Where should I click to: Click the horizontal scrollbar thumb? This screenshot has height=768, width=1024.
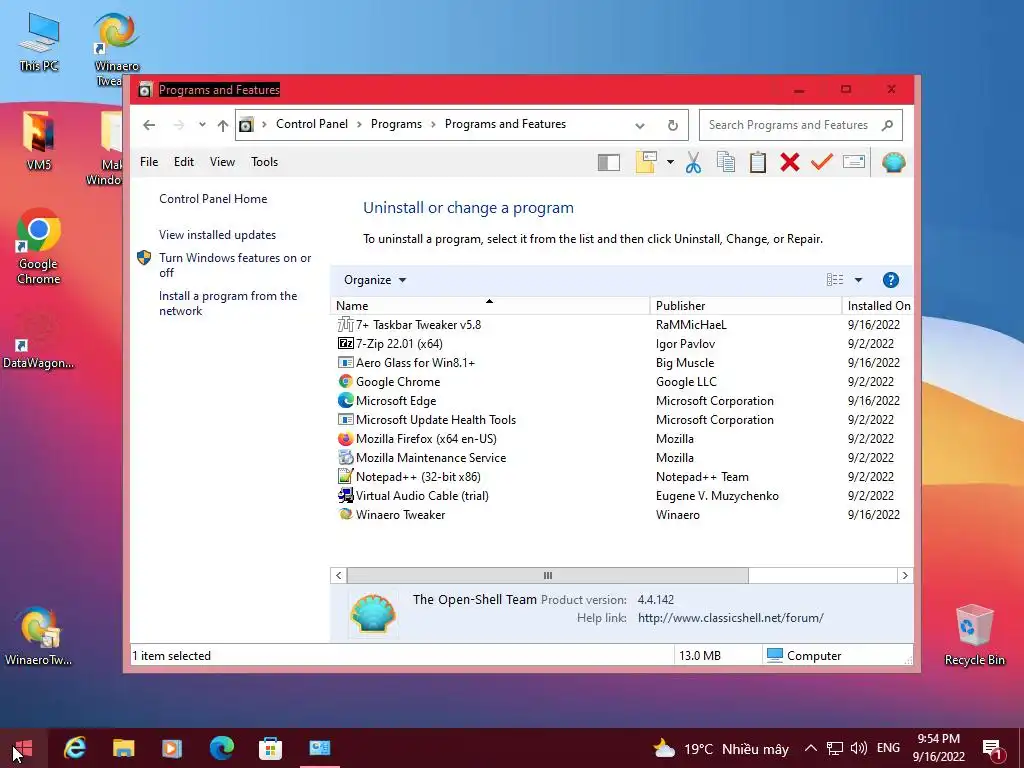coord(547,575)
